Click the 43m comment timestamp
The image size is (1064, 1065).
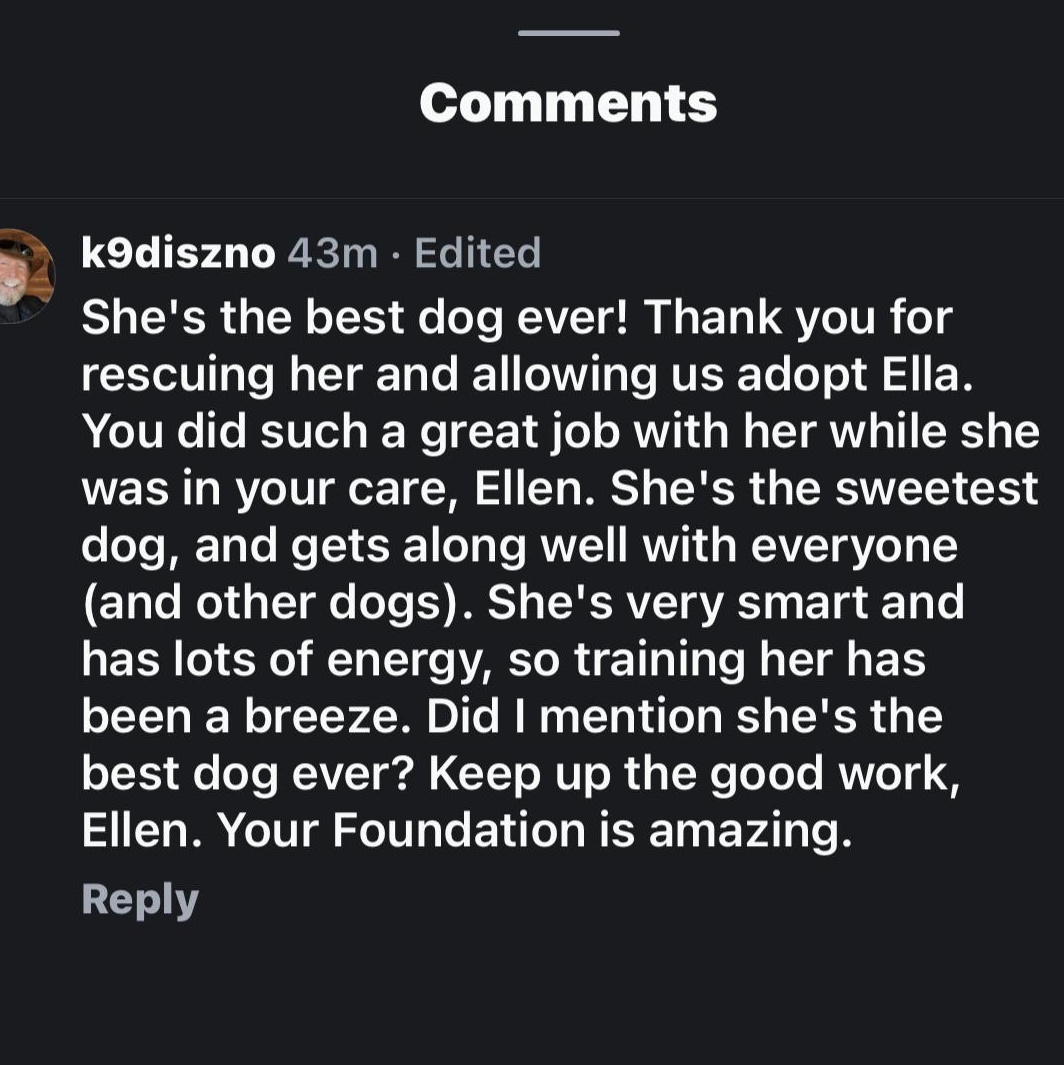[332, 254]
